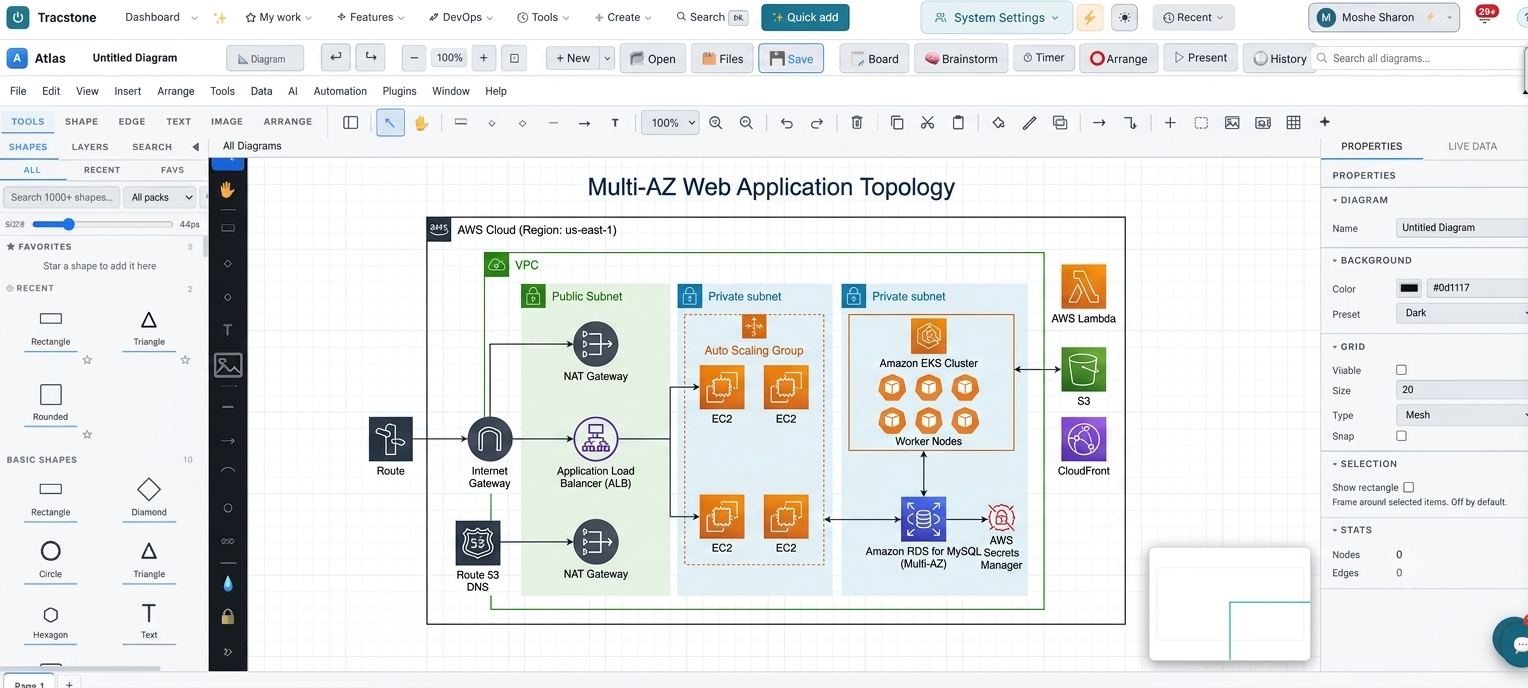Click the Brainstorm button
Screen dimensions: 1528x688
pyautogui.click(x=961, y=58)
